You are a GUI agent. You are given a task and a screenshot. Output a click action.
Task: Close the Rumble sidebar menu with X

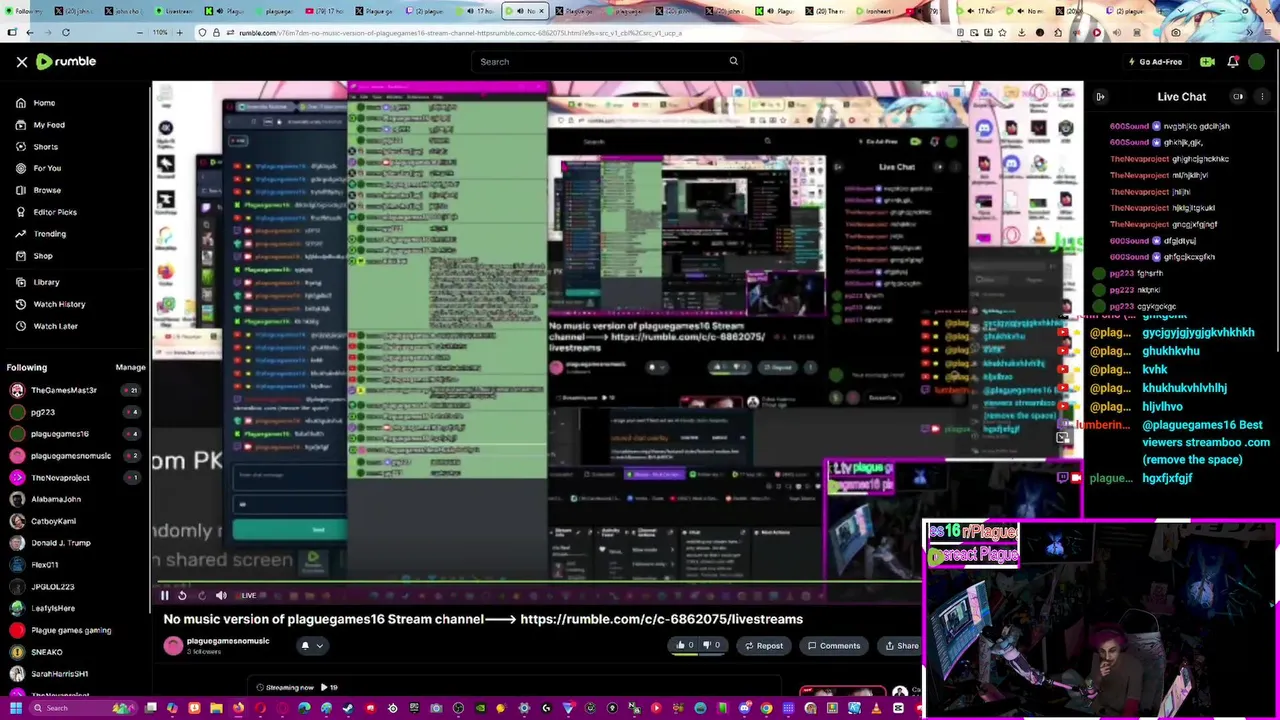coord(21,62)
